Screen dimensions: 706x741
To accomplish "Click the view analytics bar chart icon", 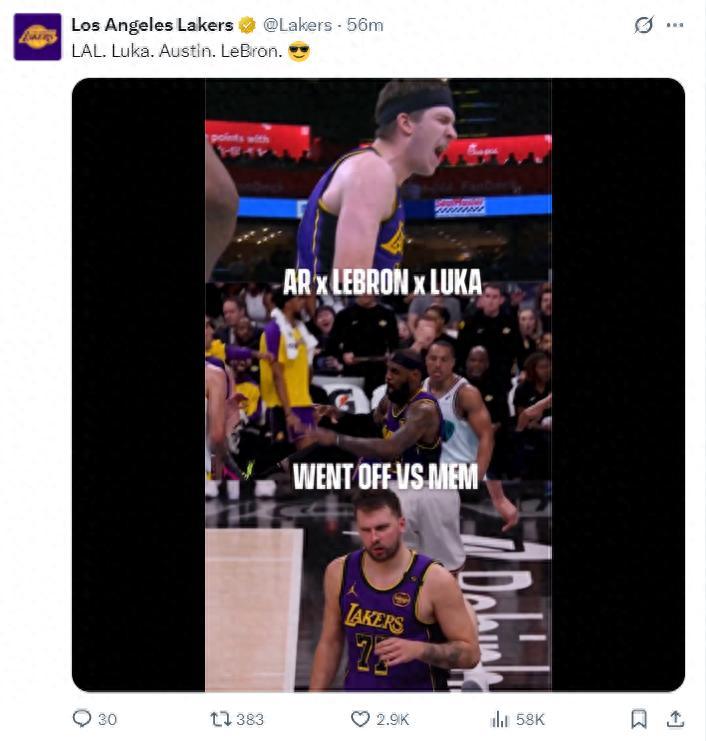I will click(x=499, y=718).
